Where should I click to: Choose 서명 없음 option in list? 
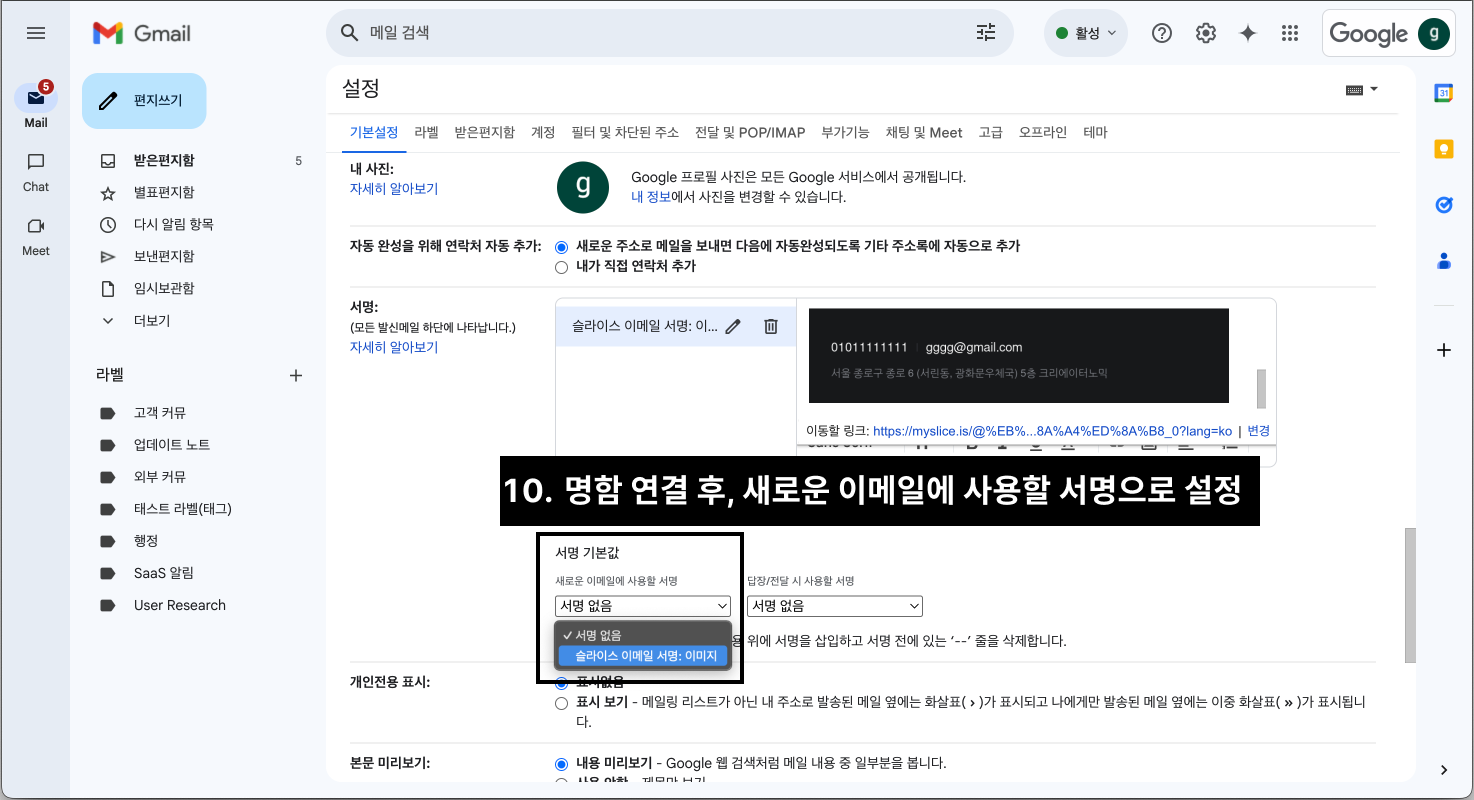643,635
